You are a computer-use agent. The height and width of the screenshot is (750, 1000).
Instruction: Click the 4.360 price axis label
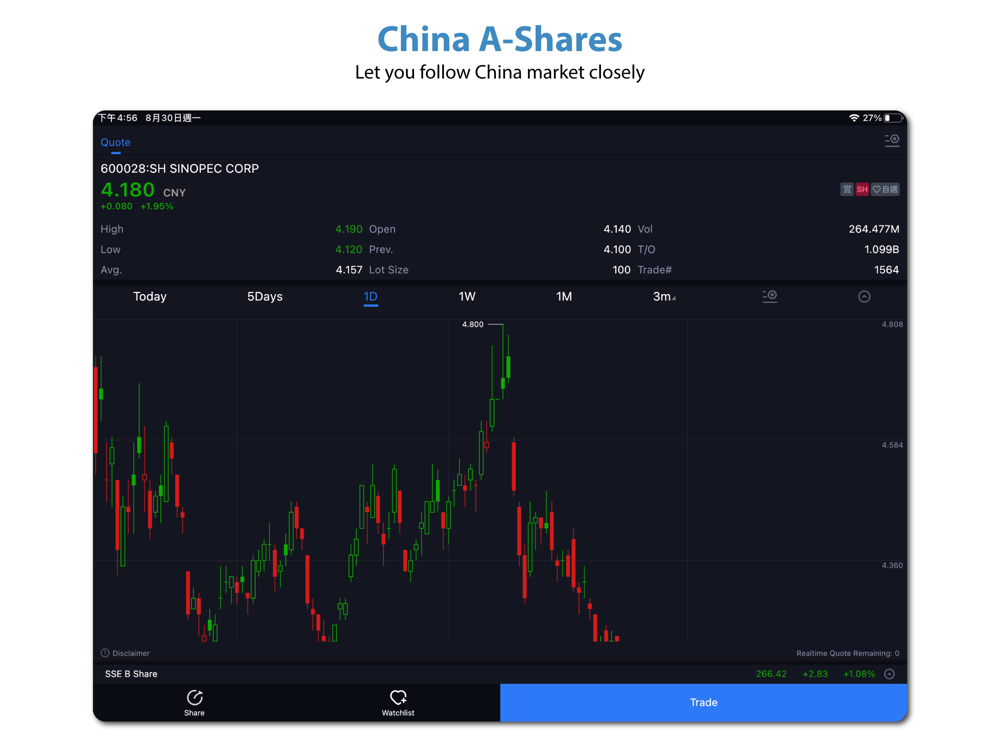pos(892,566)
